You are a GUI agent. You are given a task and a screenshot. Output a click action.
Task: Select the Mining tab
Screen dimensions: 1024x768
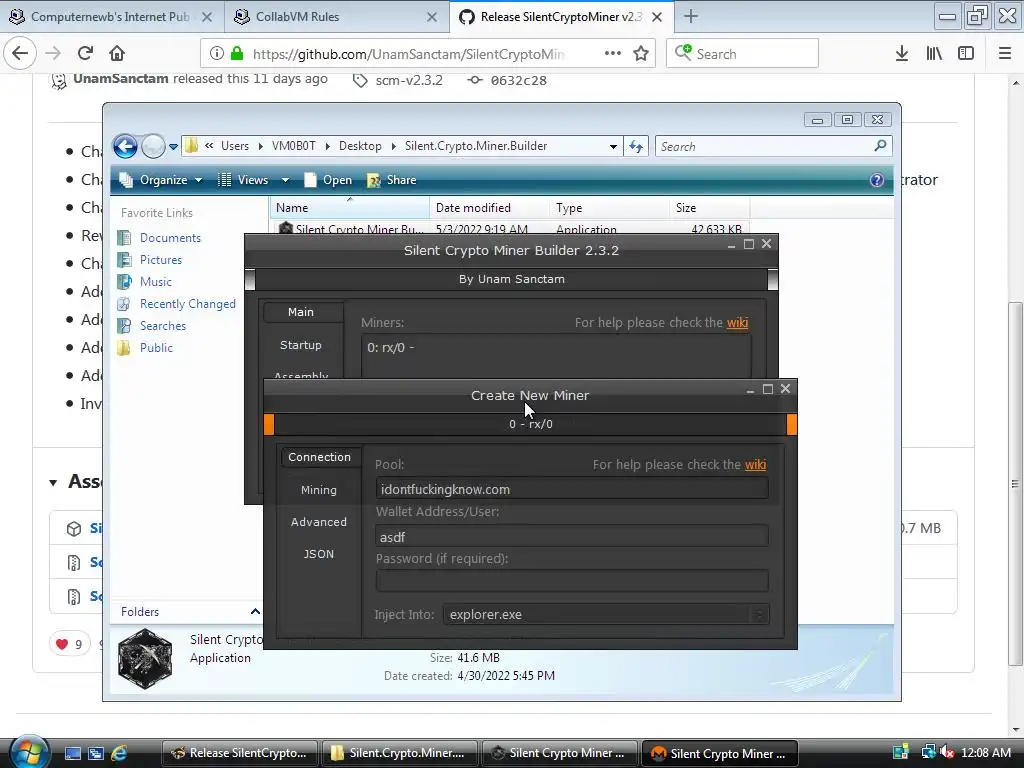pos(319,490)
